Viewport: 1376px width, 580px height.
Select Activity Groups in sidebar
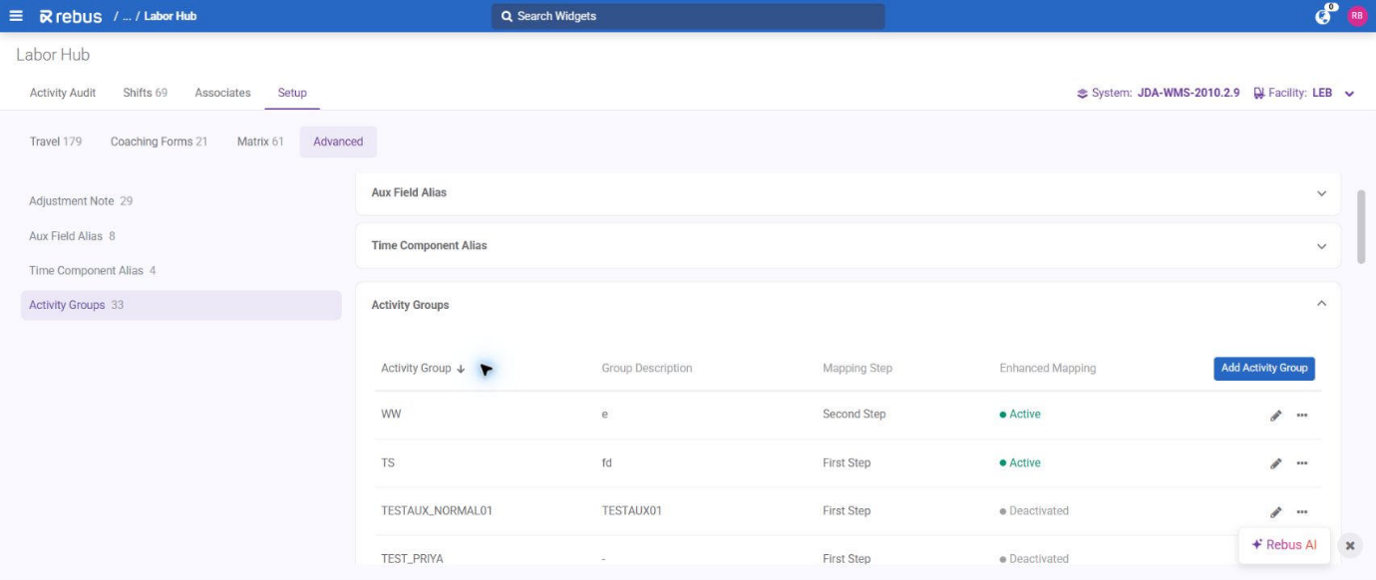point(181,305)
